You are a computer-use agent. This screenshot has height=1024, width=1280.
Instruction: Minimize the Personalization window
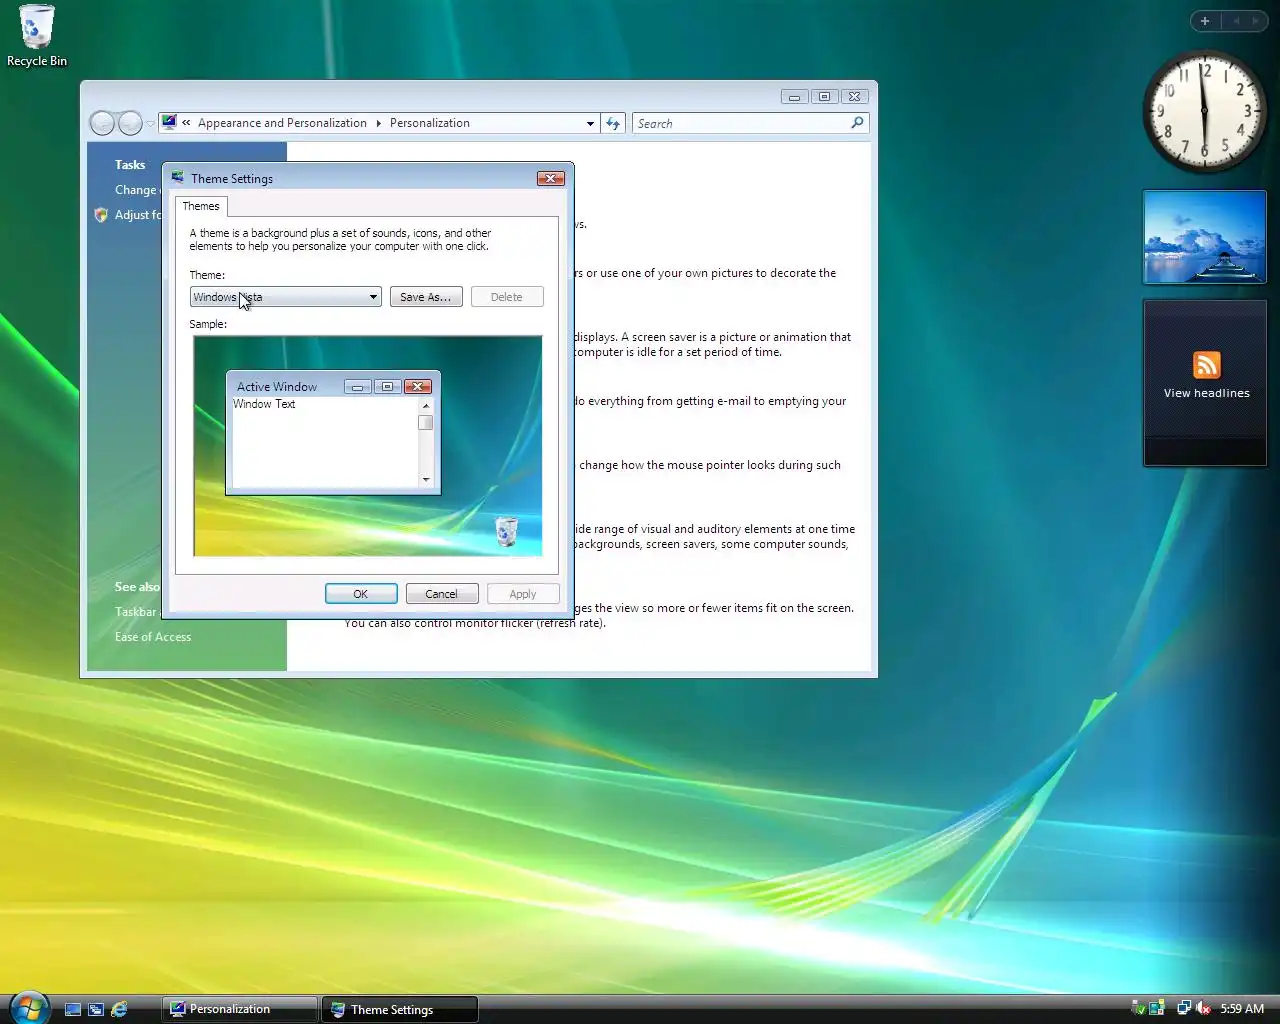click(794, 97)
